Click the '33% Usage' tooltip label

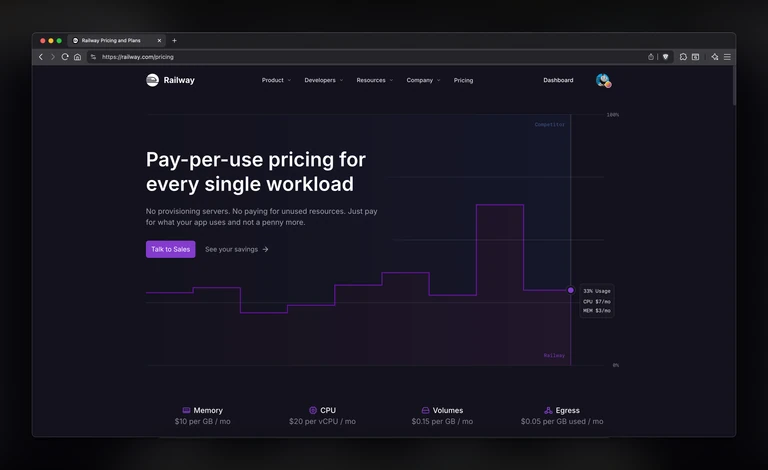(597, 291)
